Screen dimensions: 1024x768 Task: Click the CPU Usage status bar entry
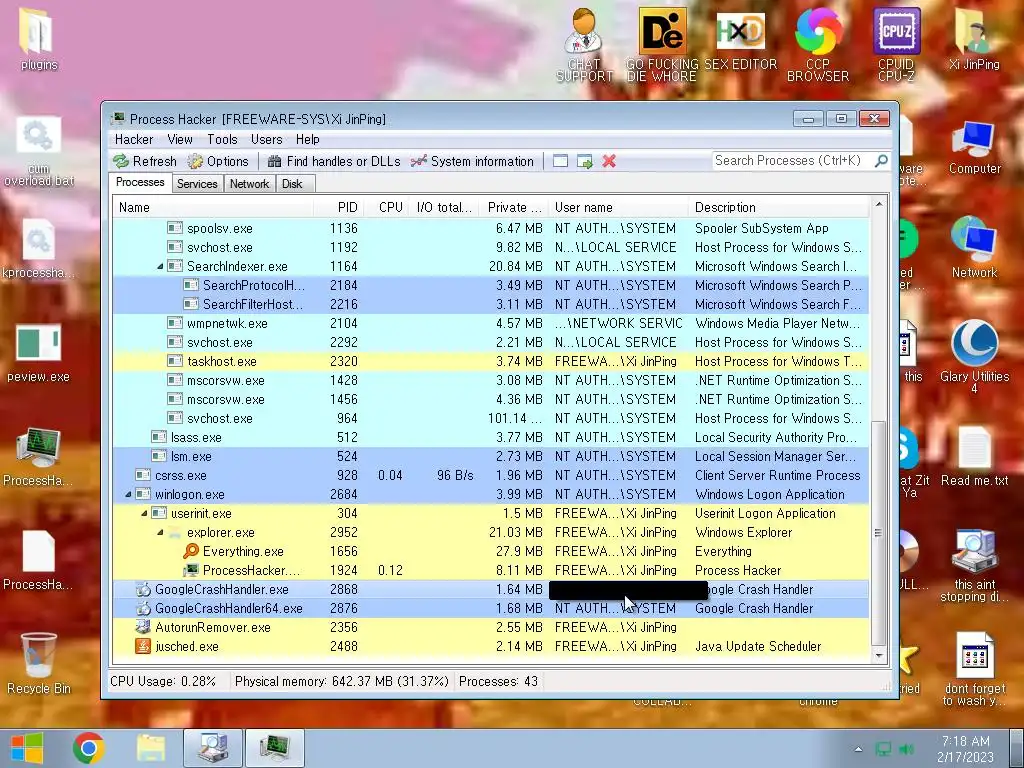[x=163, y=682]
